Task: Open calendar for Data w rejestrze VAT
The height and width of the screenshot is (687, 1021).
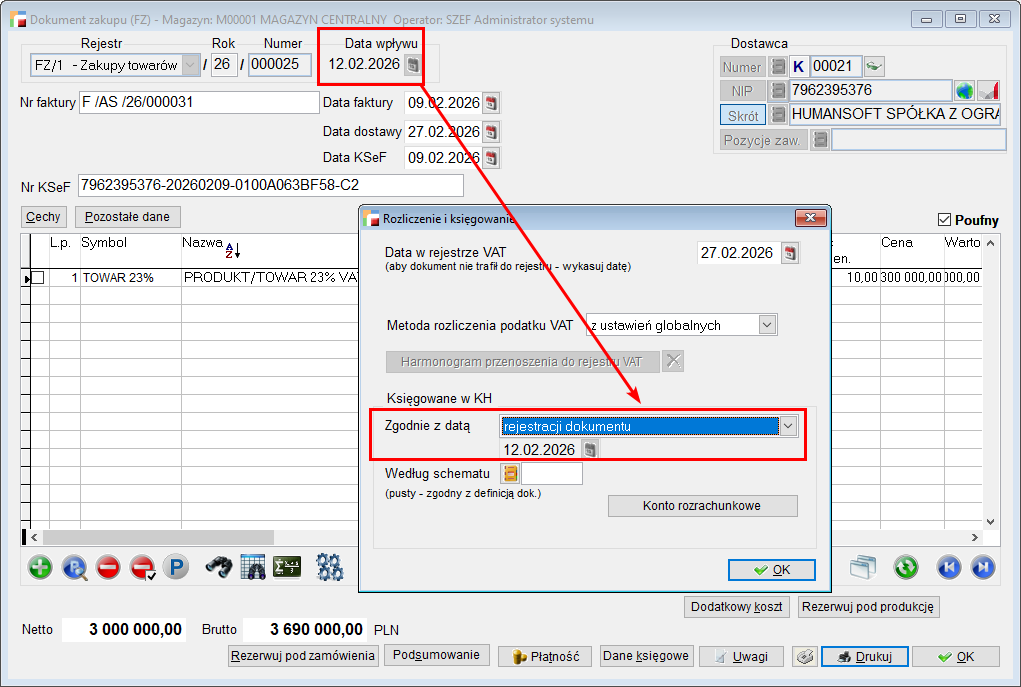Action: coord(790,253)
